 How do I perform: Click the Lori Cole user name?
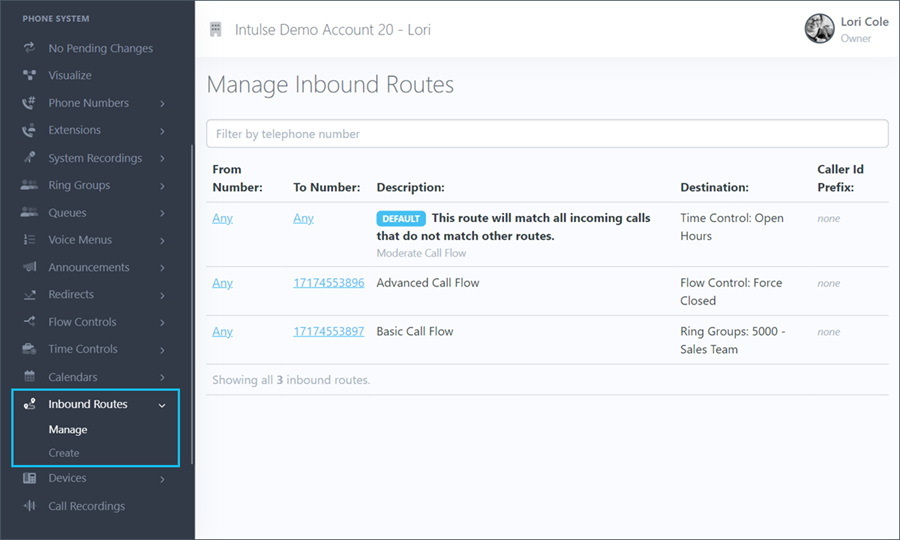864,22
